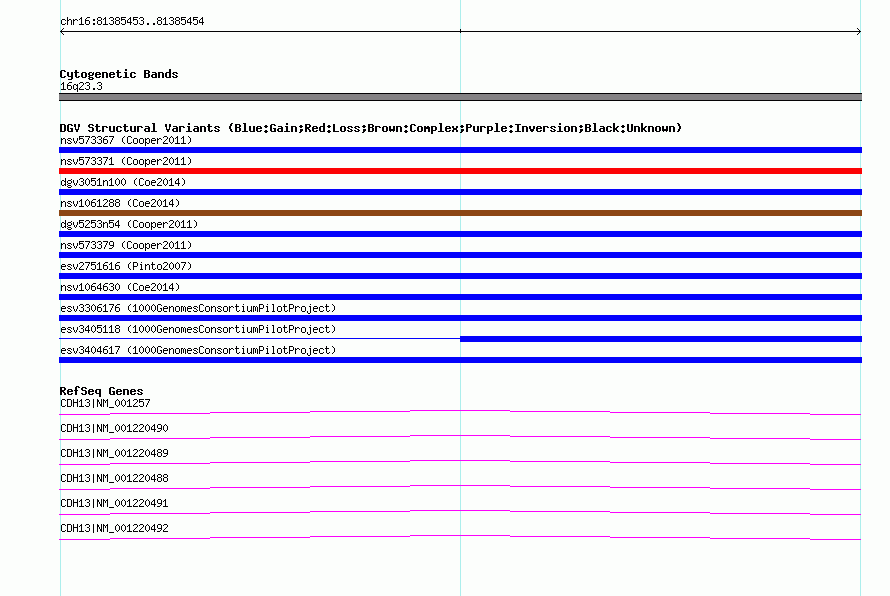Click the center tick on the coordinate ruler
Screen dimensions: 890x596
[460, 31]
